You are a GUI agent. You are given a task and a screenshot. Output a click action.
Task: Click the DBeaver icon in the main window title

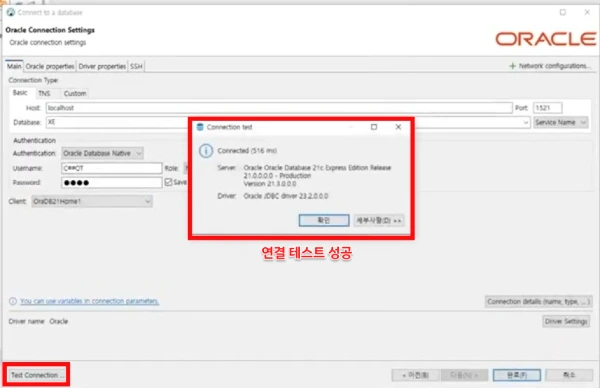(x=11, y=12)
